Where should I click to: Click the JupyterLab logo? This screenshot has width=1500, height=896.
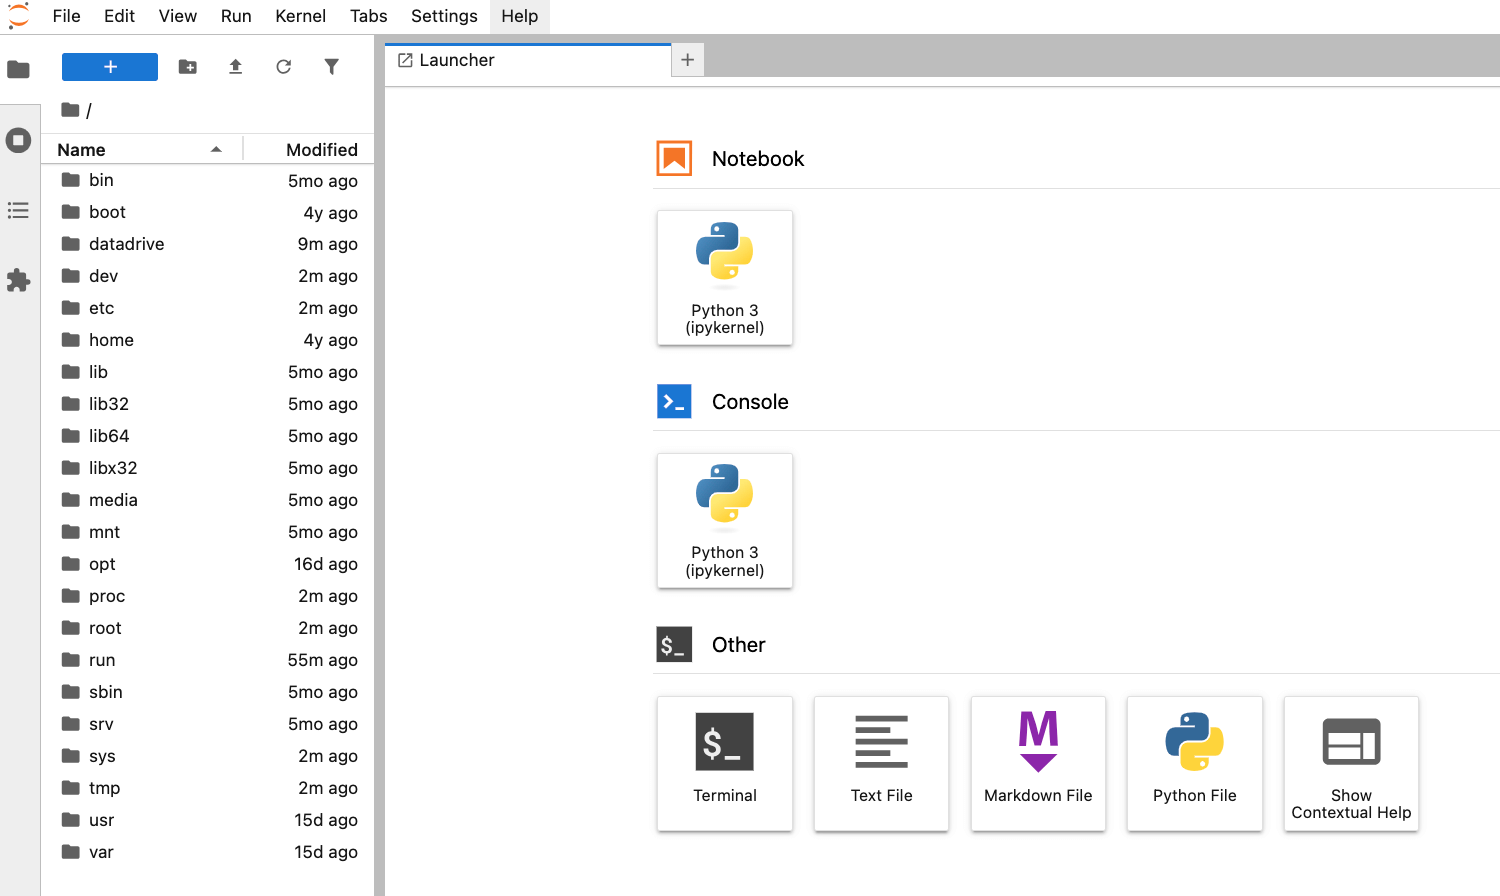pos(18,16)
